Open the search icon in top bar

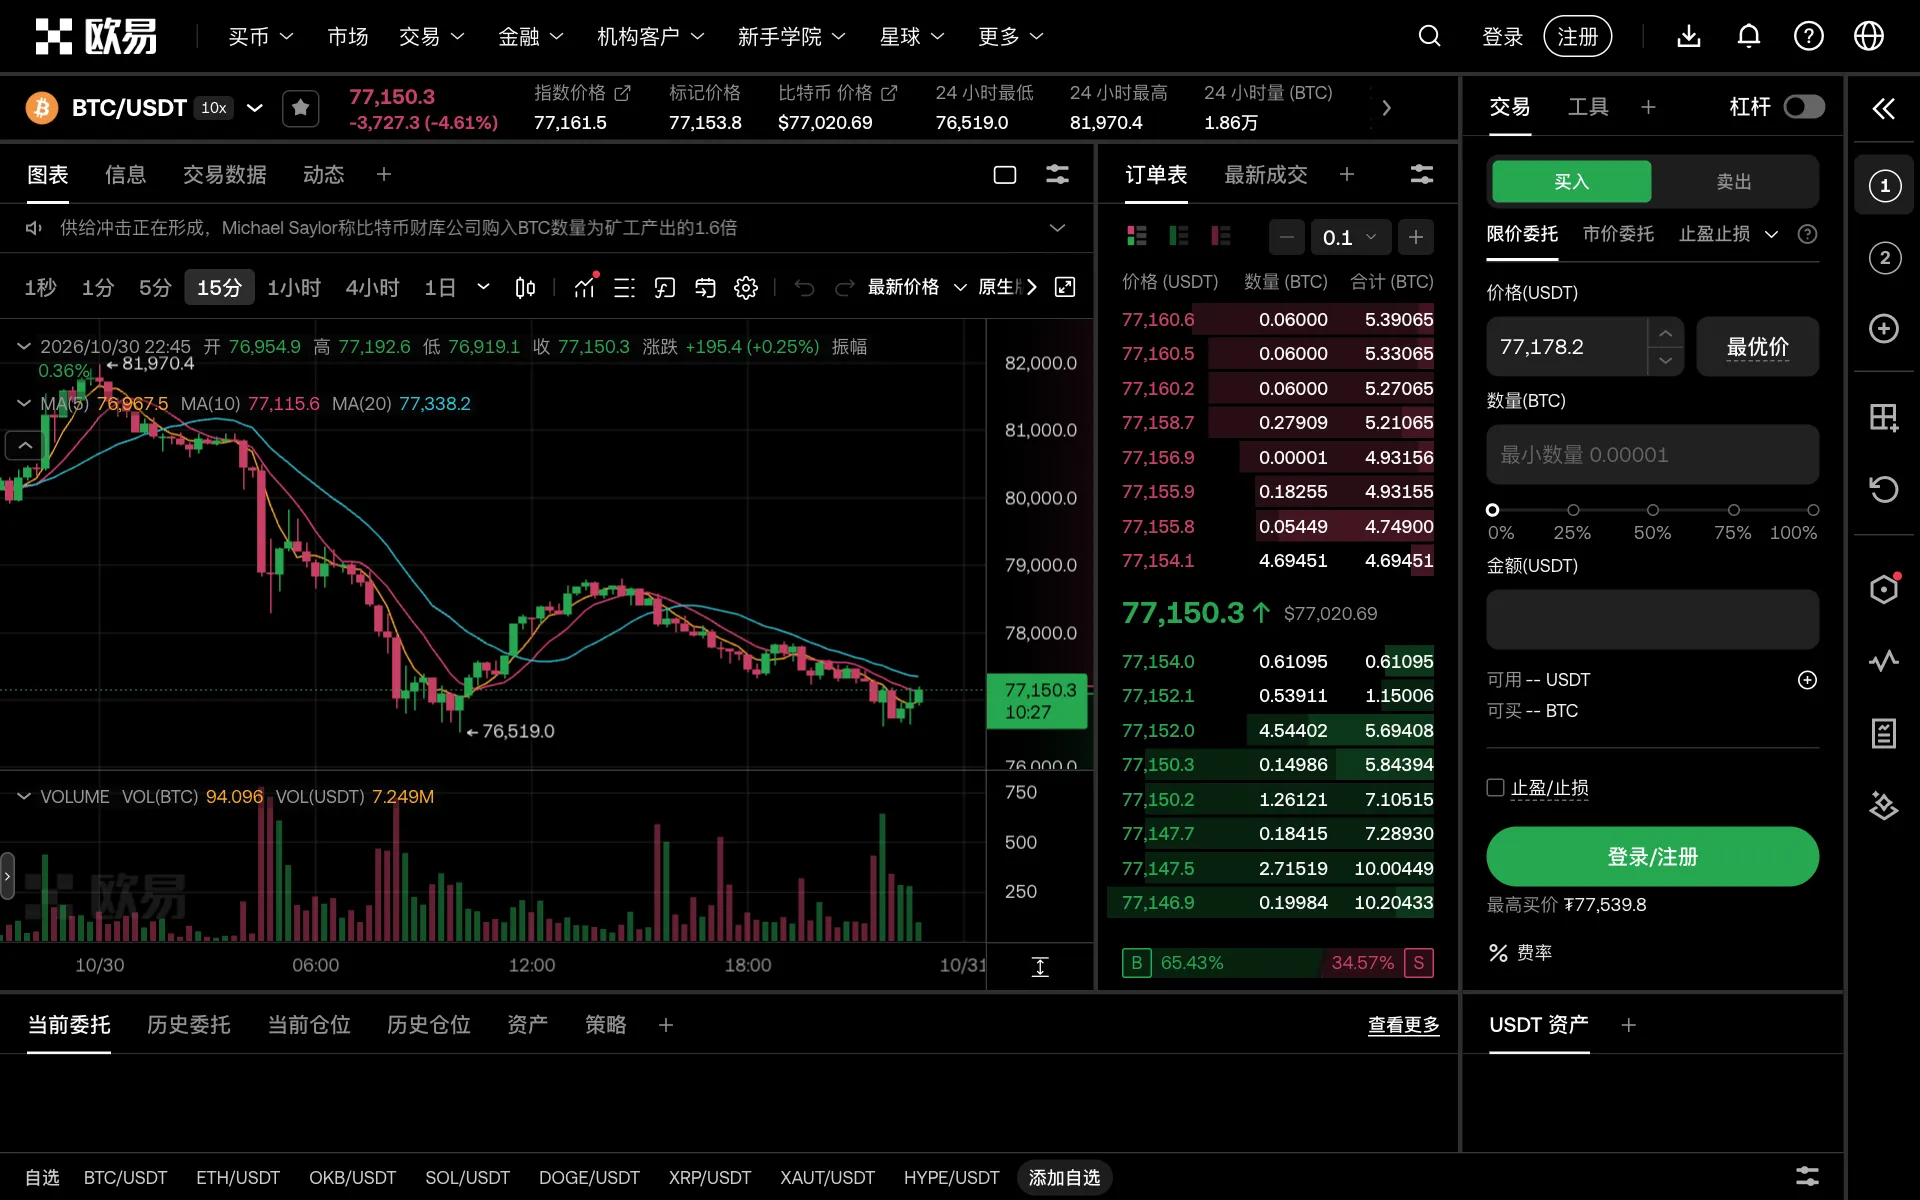[1430, 37]
